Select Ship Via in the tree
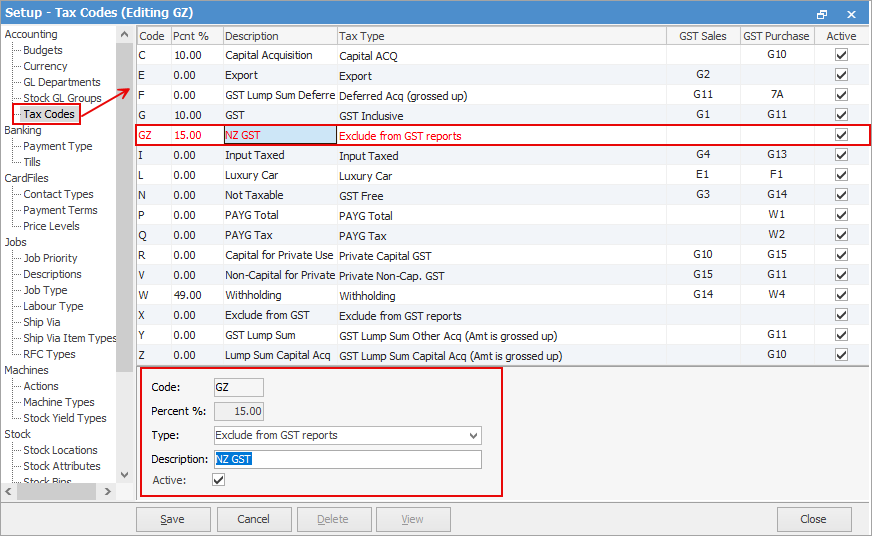 [42, 322]
